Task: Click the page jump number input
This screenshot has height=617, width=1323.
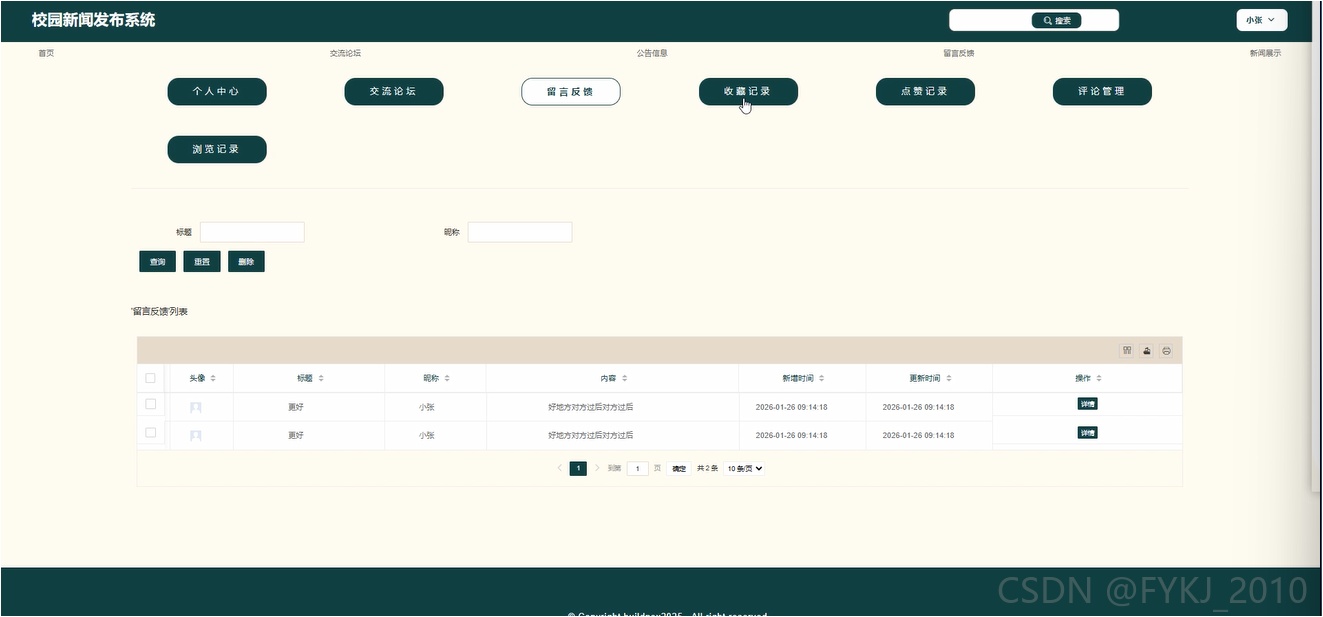Action: (638, 468)
